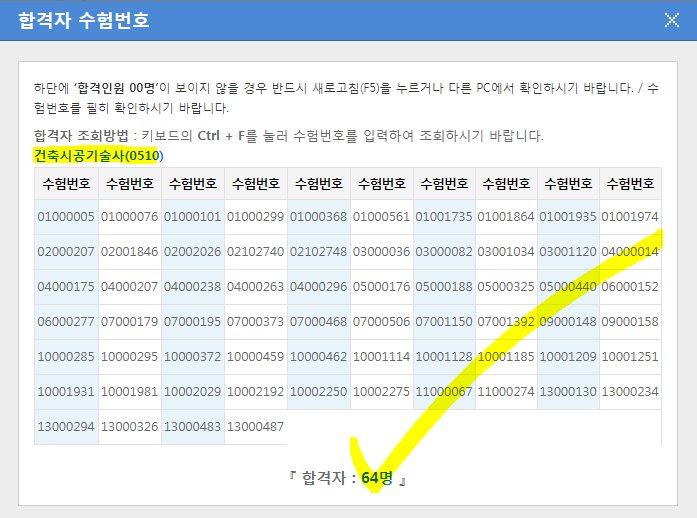This screenshot has height=518, width=697.
Task: Select exam number 01000101
Action: tap(192, 217)
